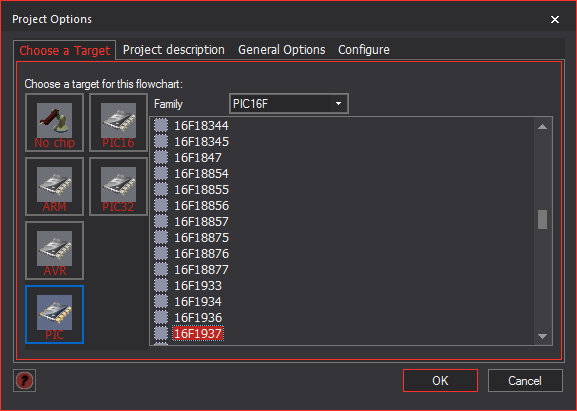Go to the Configure tab
Screen dimensions: 577x411
(364, 50)
